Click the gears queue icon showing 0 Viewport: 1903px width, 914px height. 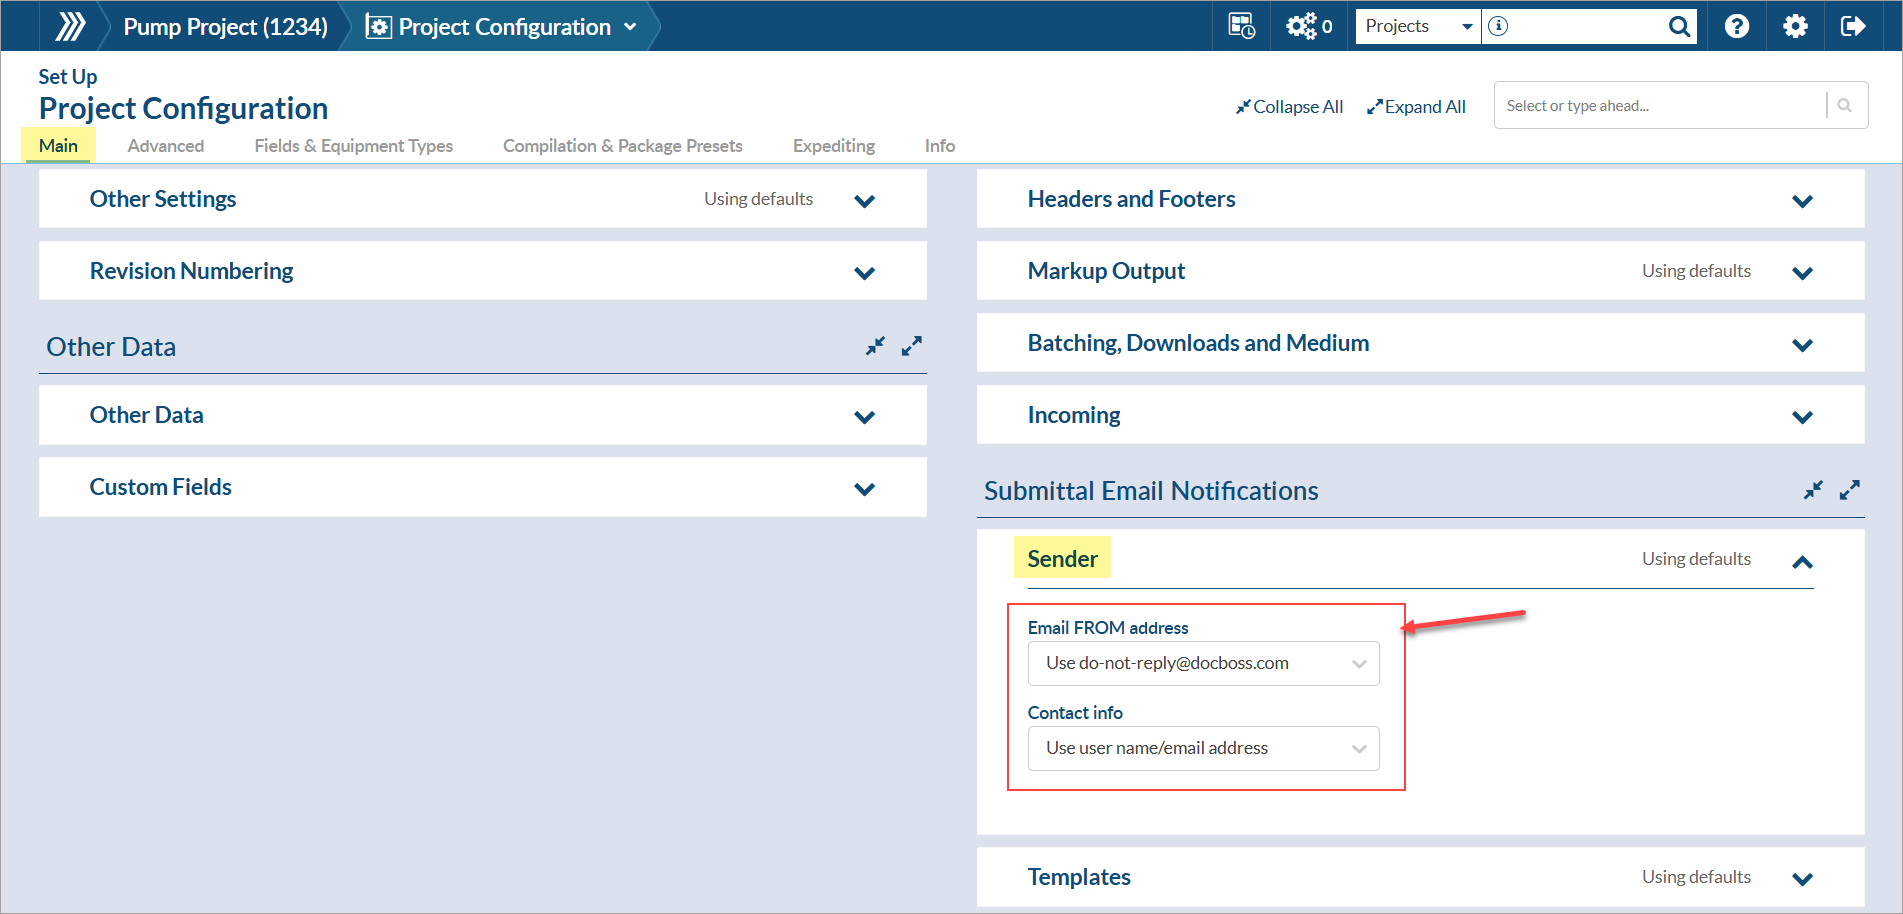(1308, 26)
